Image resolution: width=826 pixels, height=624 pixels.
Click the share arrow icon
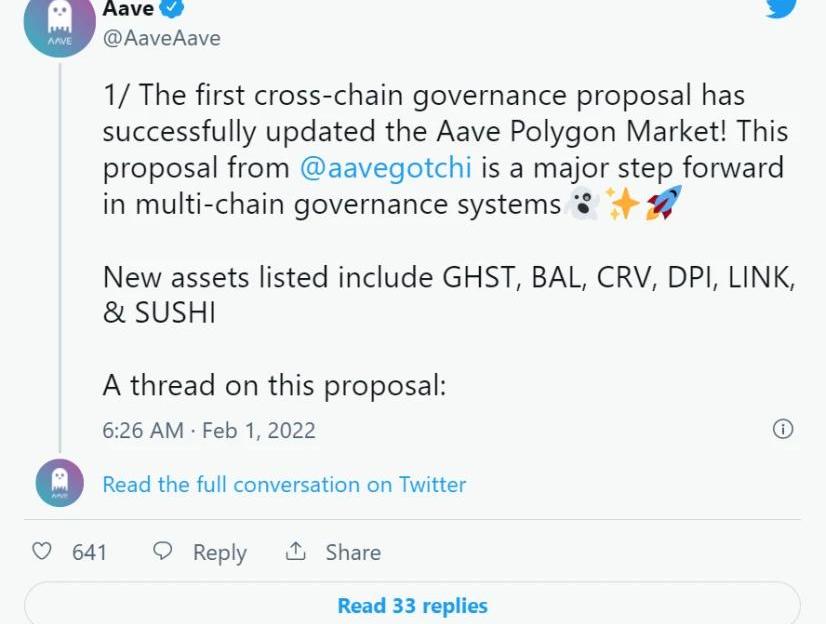295,551
